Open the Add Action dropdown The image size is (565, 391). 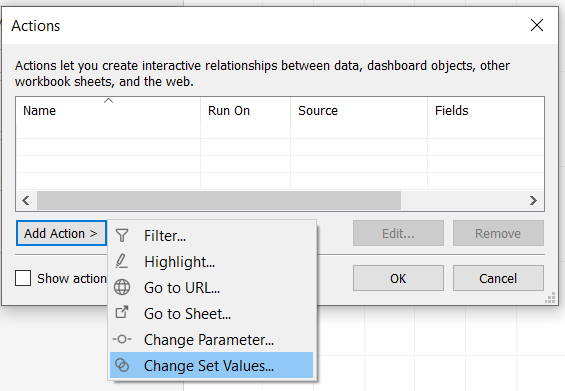pyautogui.click(x=61, y=233)
